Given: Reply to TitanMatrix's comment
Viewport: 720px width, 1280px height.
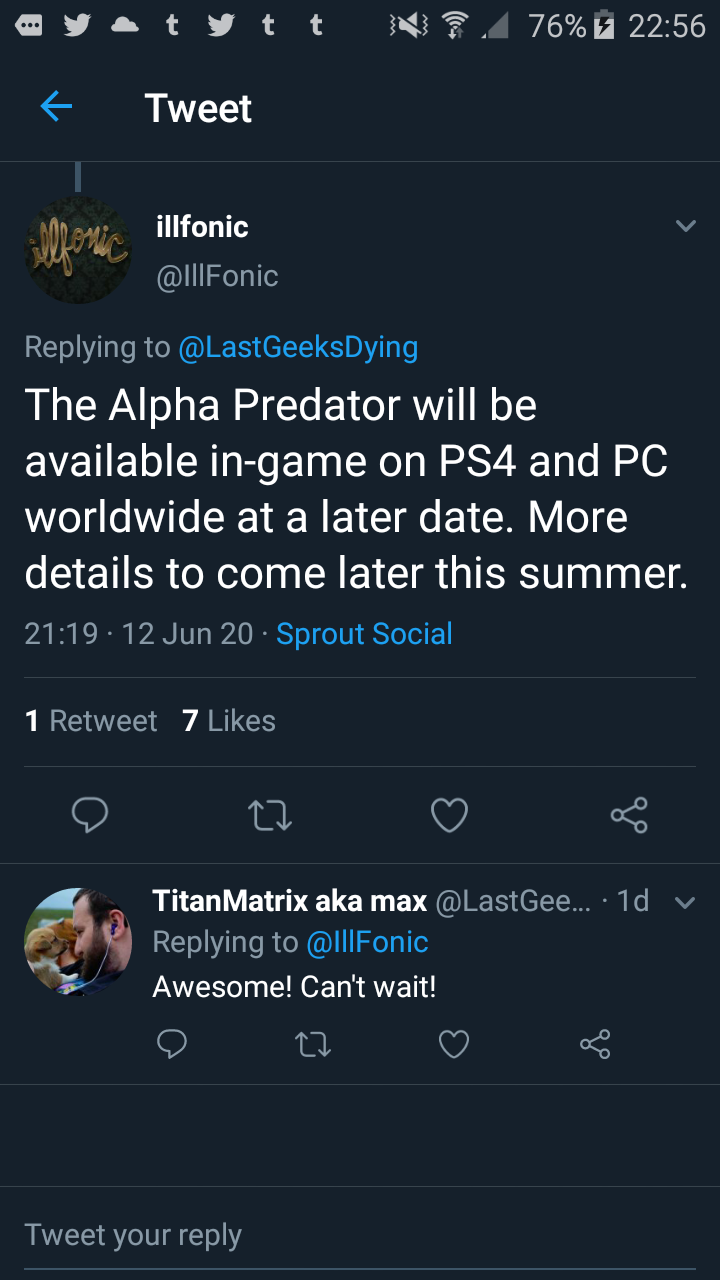Looking at the screenshot, I should click(172, 1044).
